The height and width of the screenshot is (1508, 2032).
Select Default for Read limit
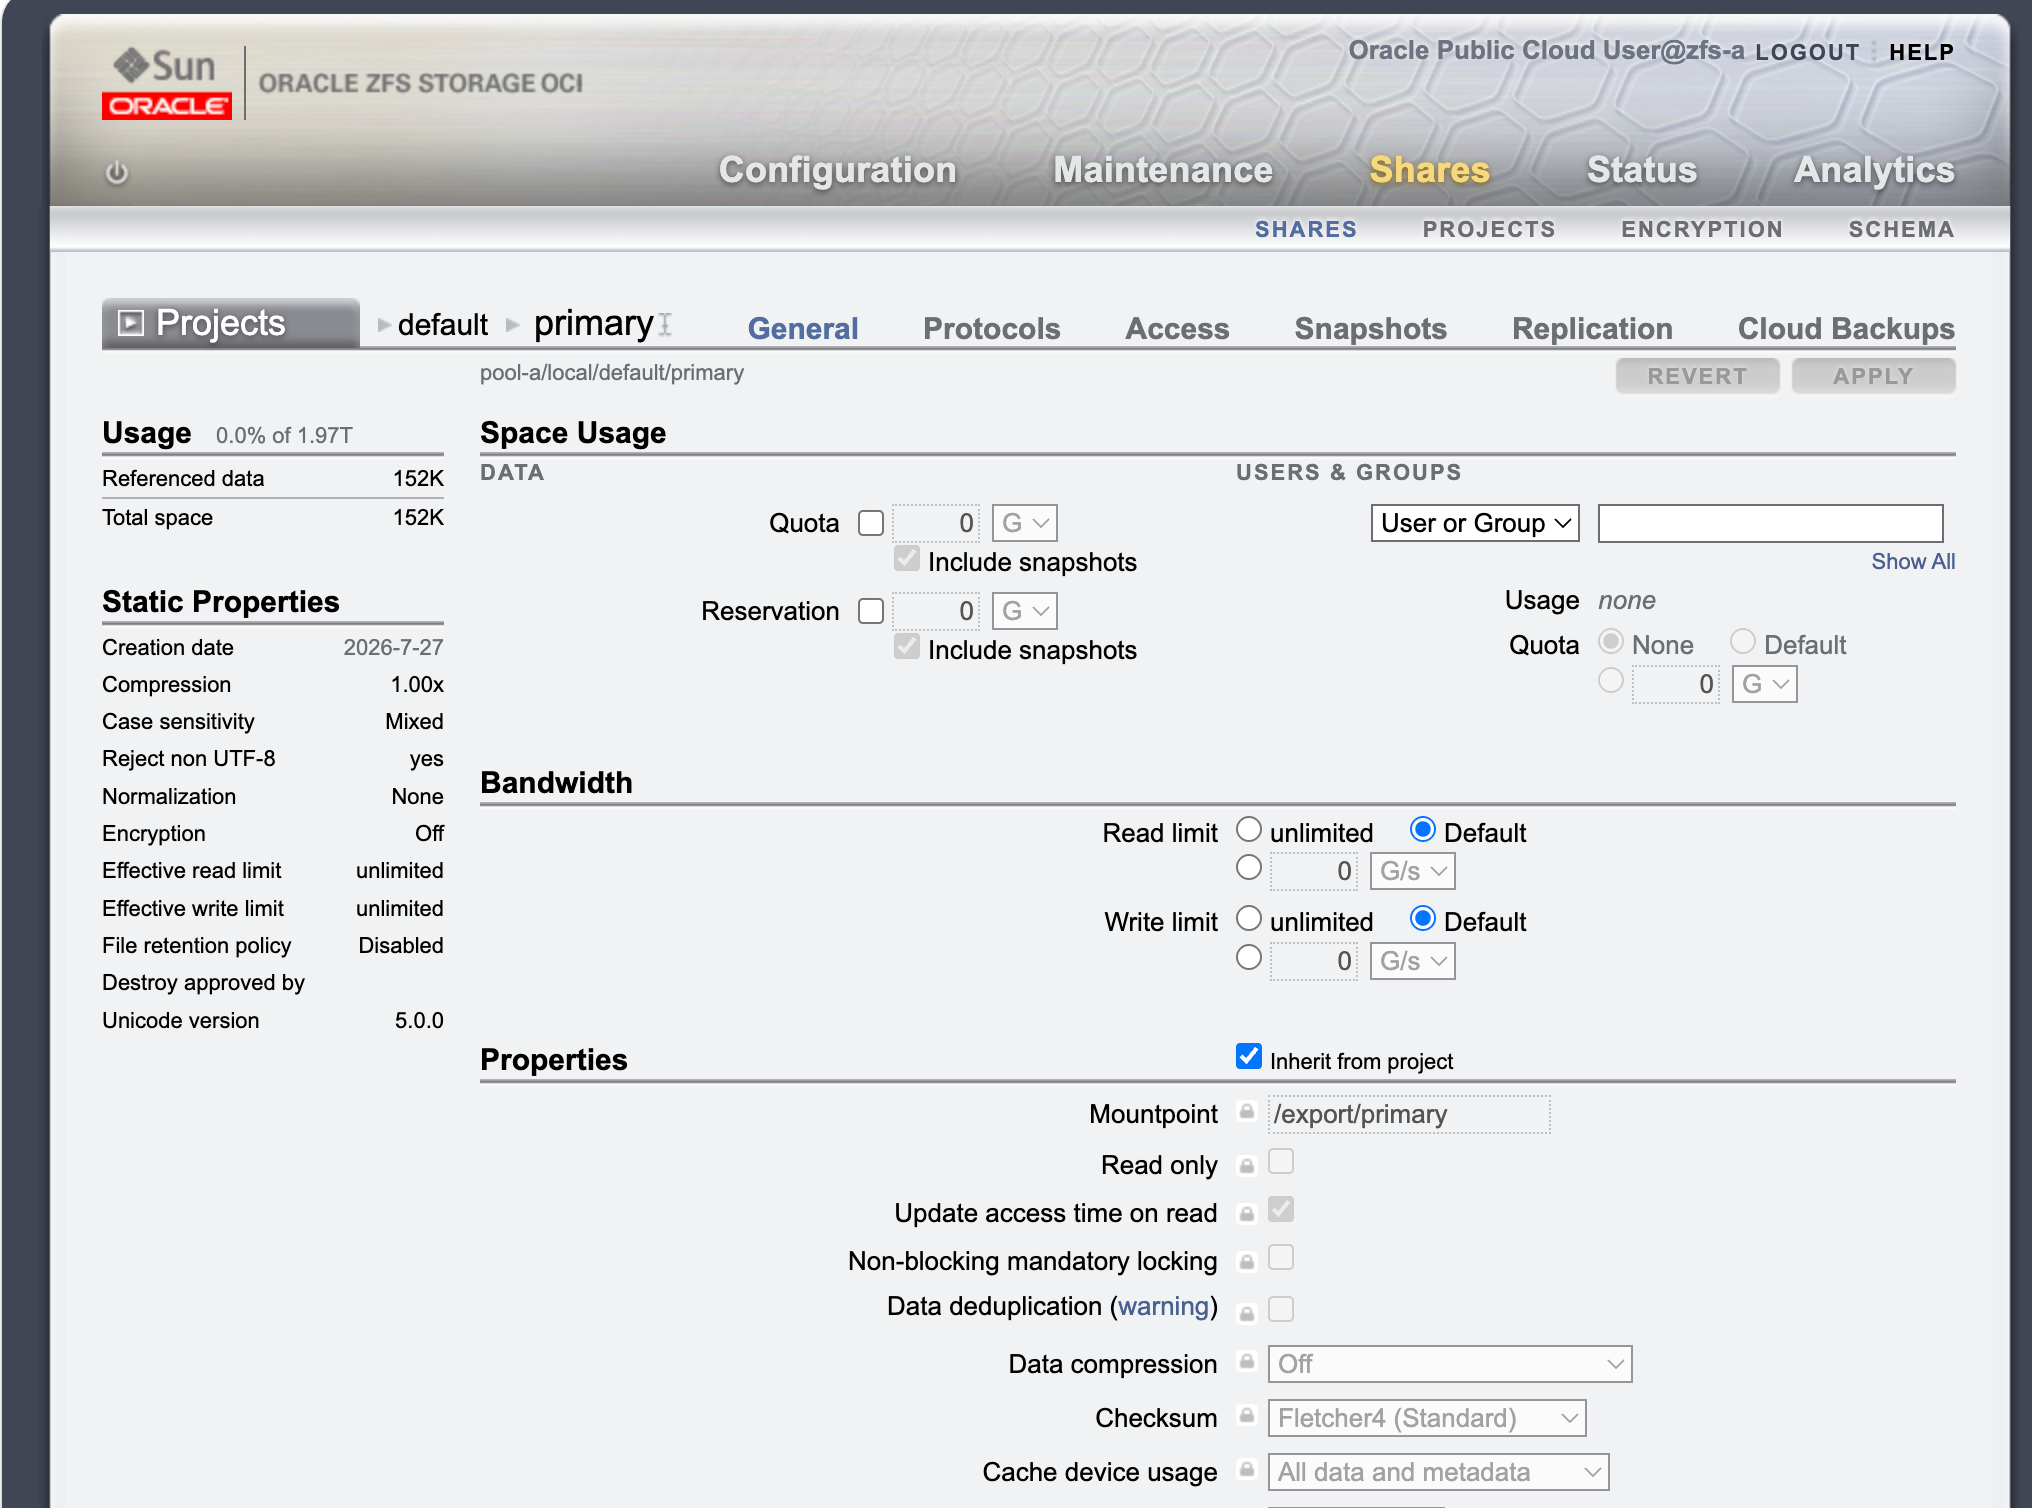click(x=1423, y=829)
